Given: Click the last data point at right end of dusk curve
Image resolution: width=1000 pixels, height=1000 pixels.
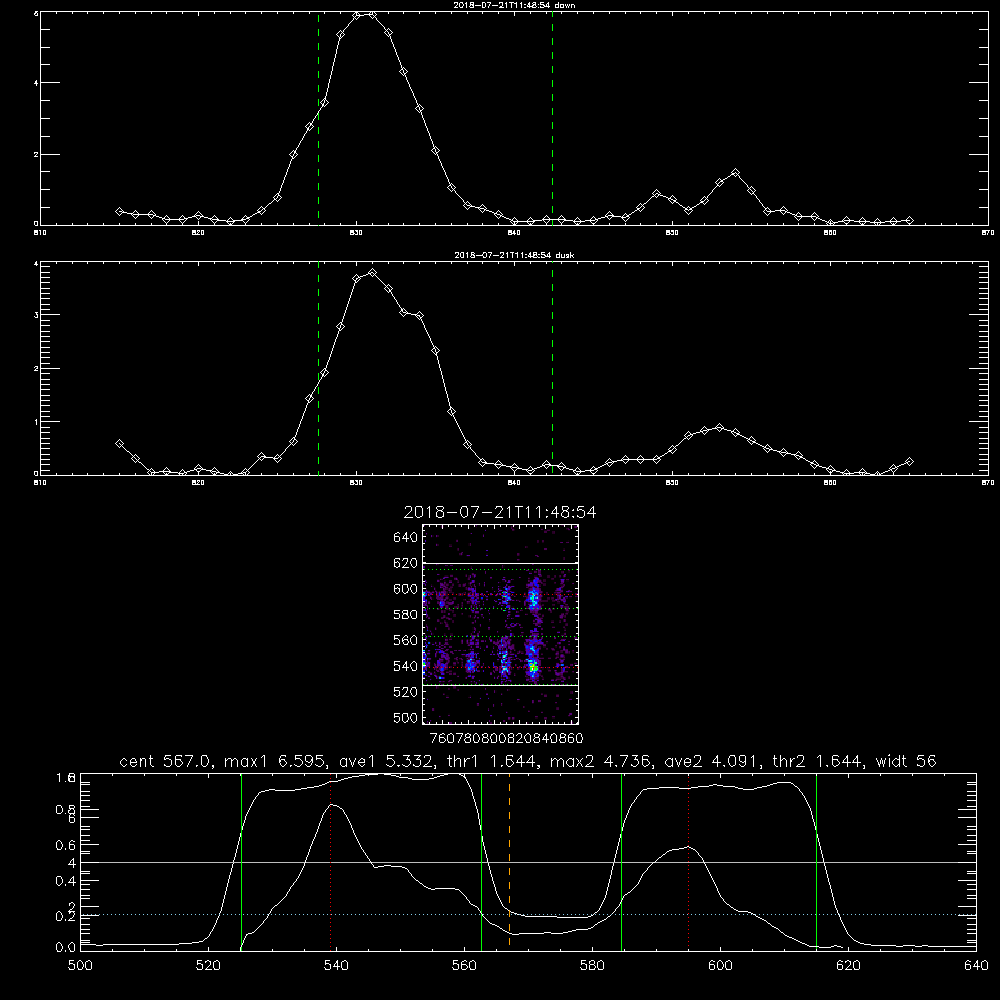Looking at the screenshot, I should tap(909, 461).
